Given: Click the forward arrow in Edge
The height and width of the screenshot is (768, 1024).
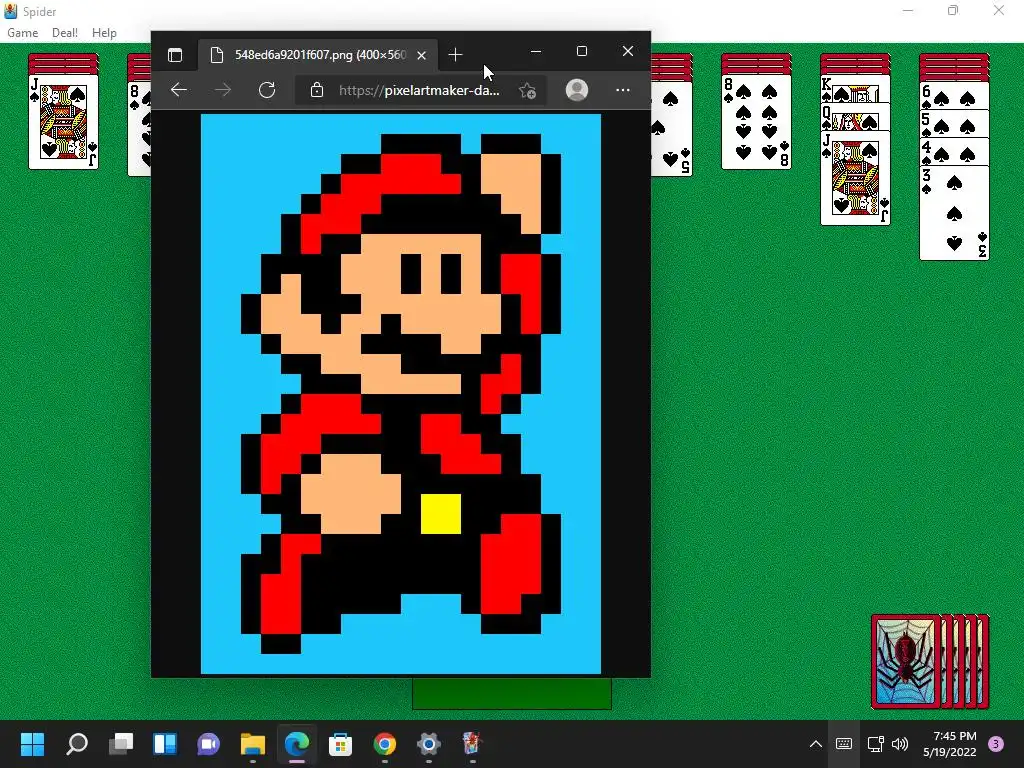Looking at the screenshot, I should 223,90.
